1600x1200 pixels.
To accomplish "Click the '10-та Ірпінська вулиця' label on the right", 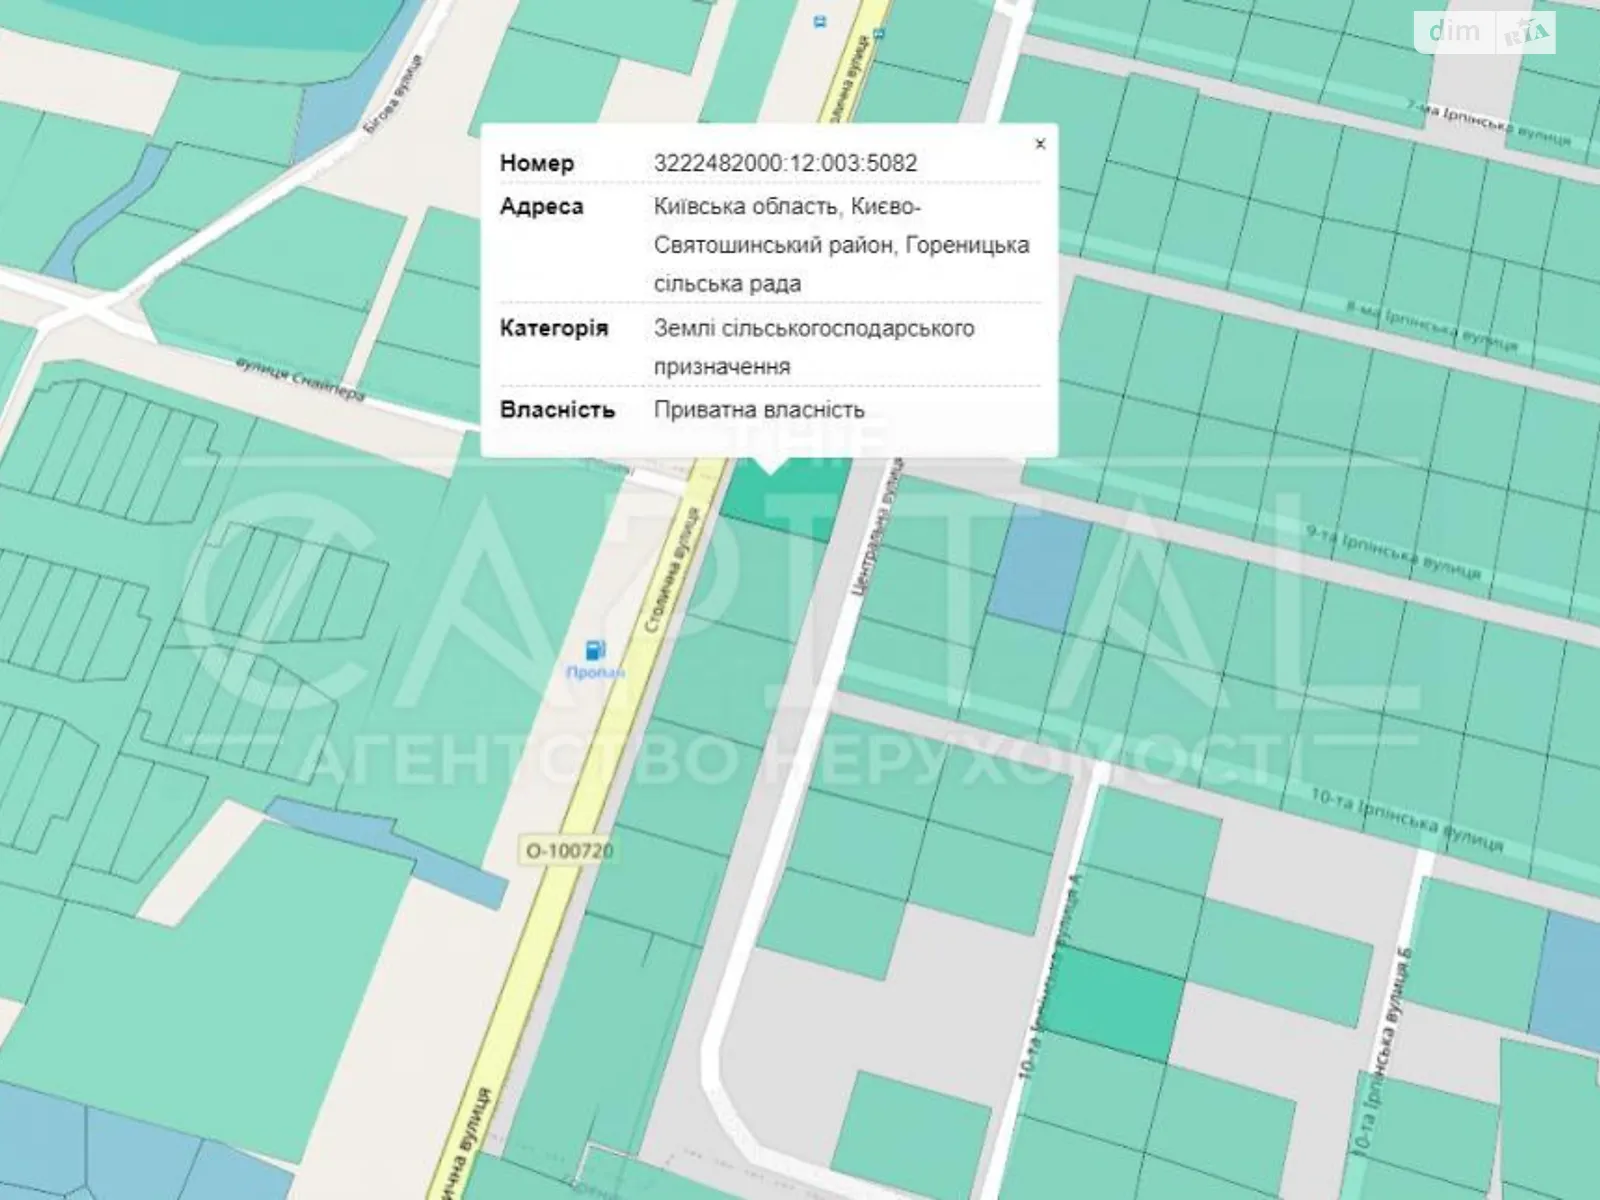I will (1406, 820).
